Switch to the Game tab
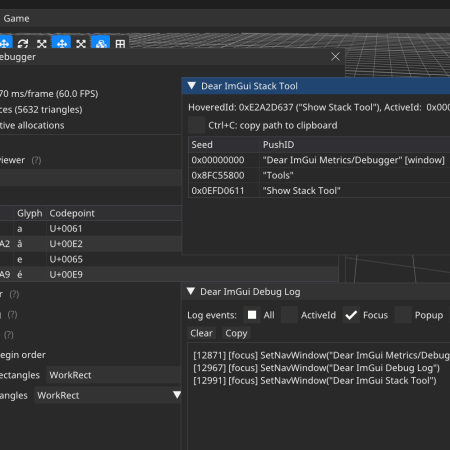450x450 pixels. coord(16,18)
